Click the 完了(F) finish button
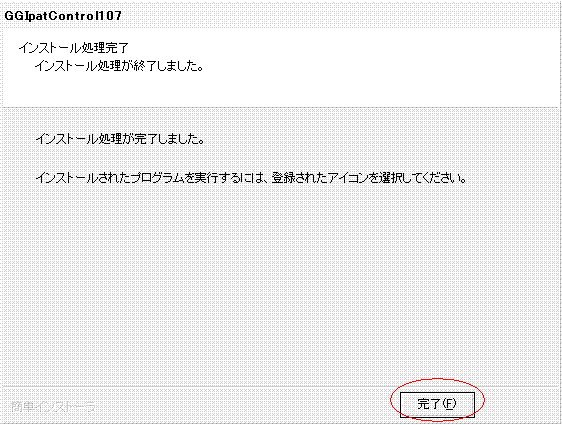 [437, 404]
